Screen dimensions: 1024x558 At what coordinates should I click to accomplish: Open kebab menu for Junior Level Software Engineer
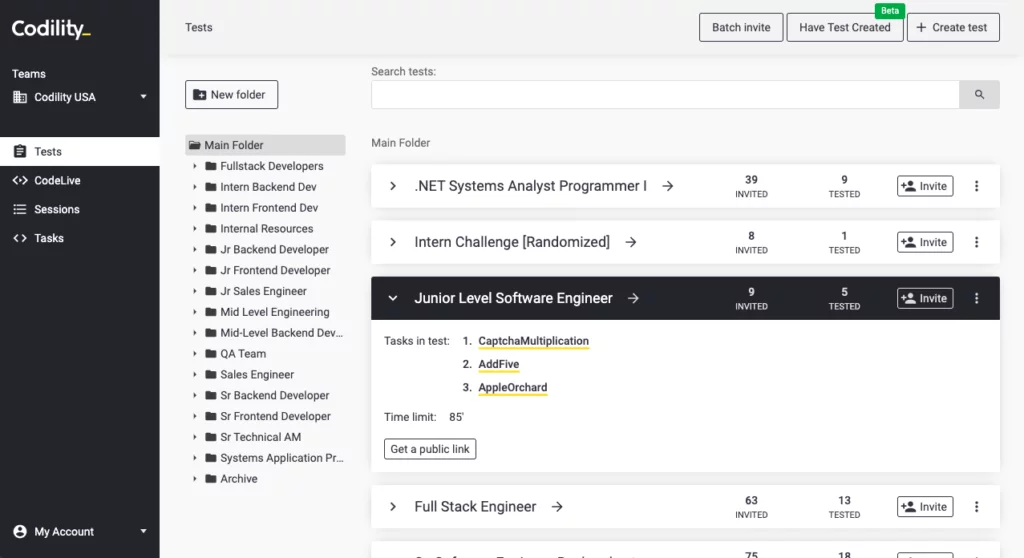977,298
